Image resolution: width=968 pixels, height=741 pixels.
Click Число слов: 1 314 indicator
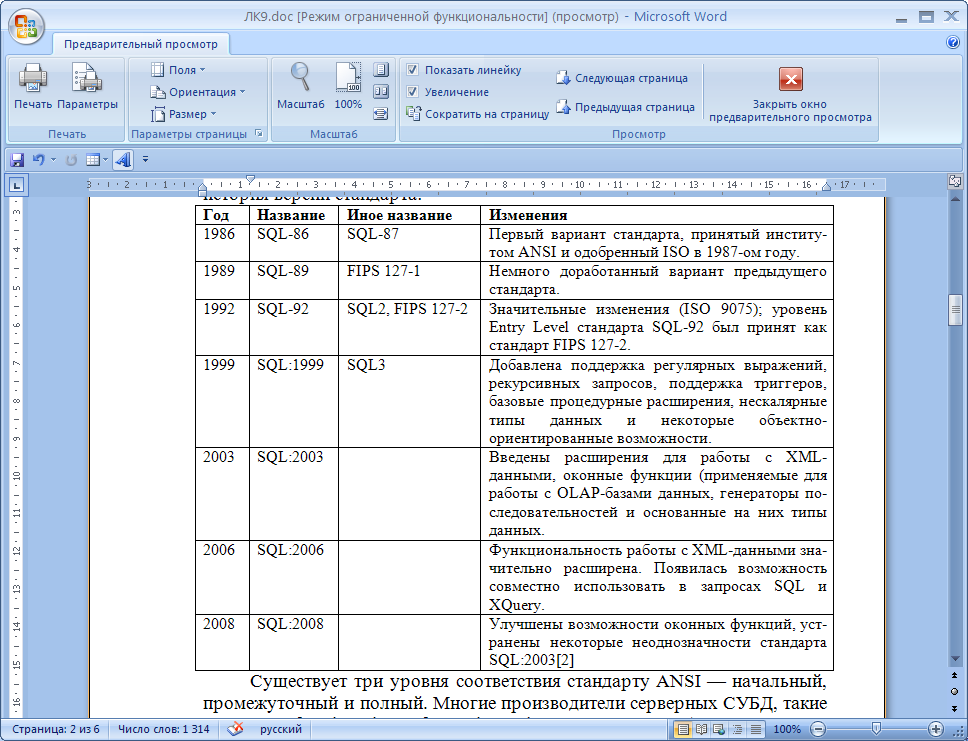tap(164, 729)
